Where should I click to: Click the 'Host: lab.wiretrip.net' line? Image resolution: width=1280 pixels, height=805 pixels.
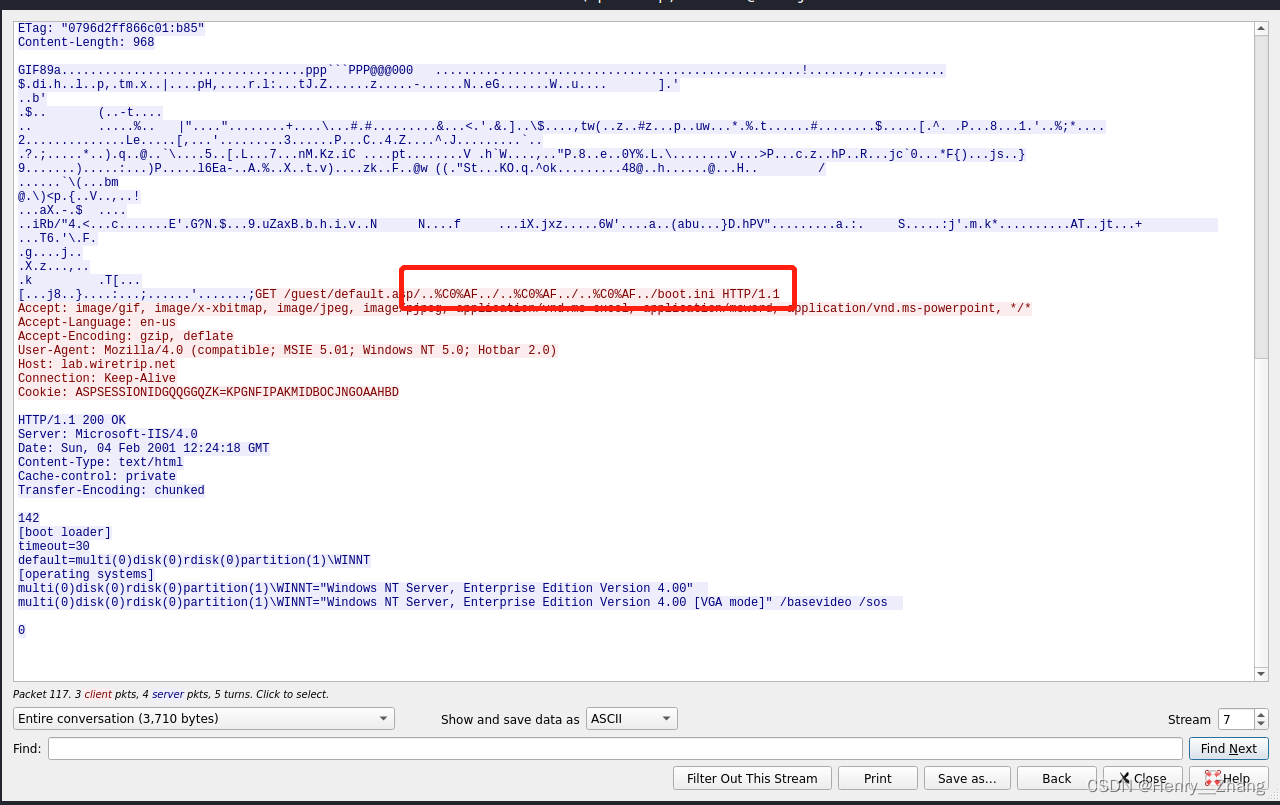[97, 364]
